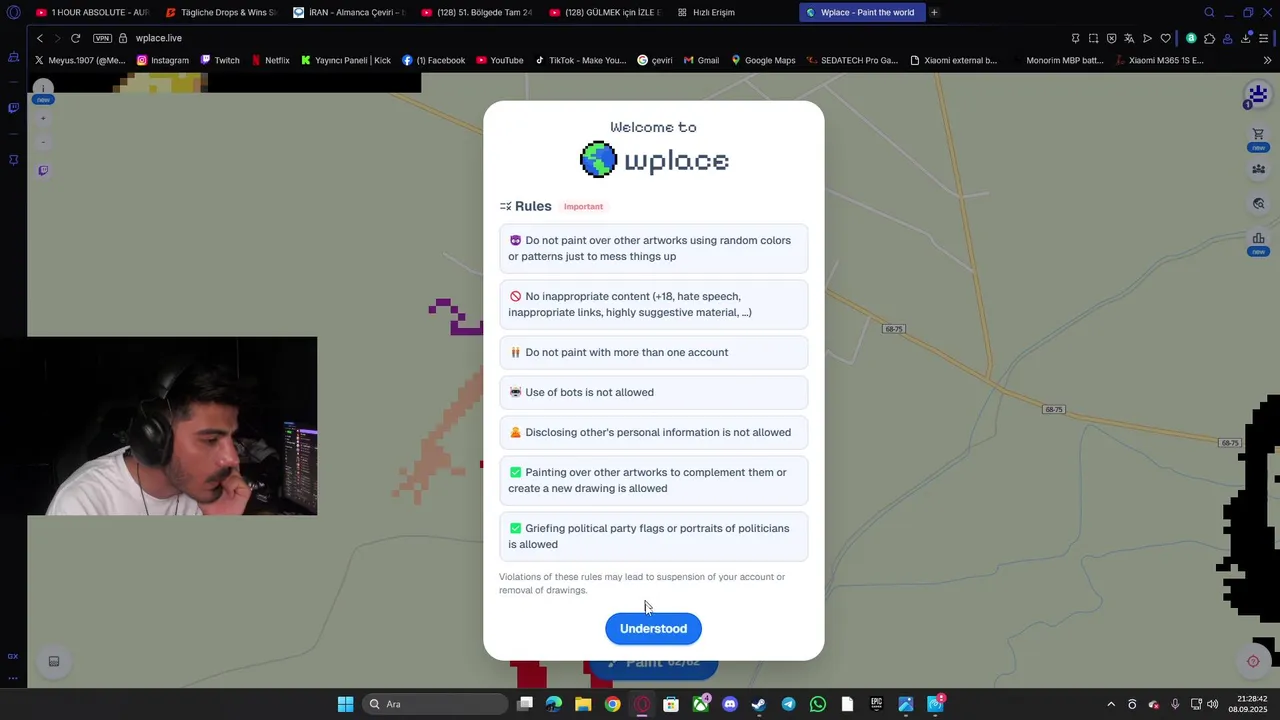Click the locate-me target icon

point(1253,661)
